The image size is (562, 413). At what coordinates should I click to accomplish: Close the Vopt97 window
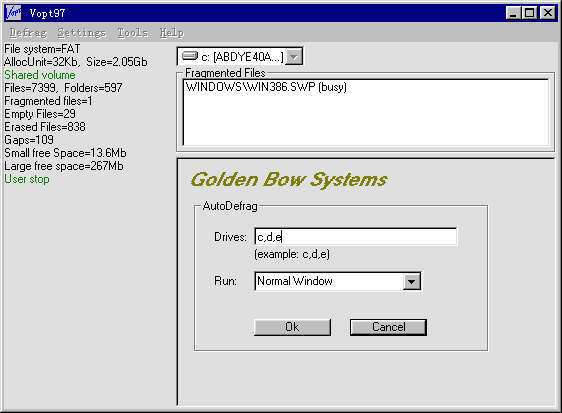(x=548, y=13)
